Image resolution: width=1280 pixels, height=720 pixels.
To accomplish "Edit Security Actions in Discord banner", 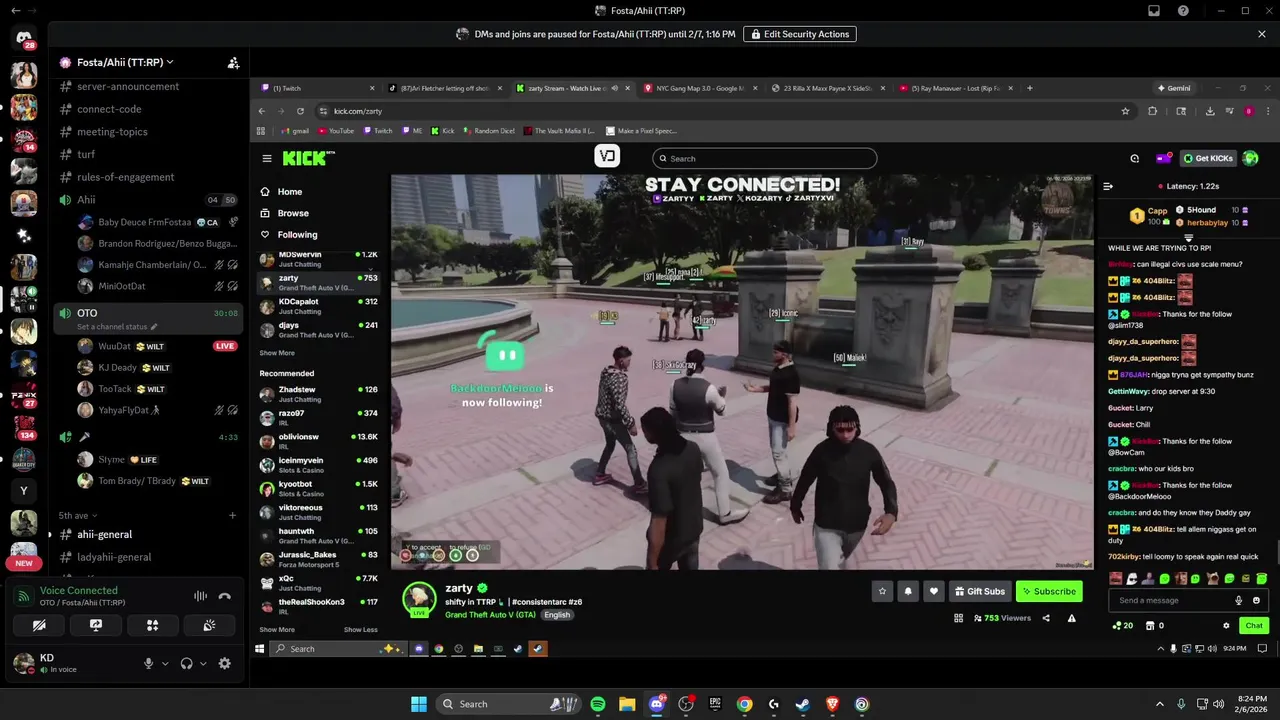I will (x=800, y=34).
